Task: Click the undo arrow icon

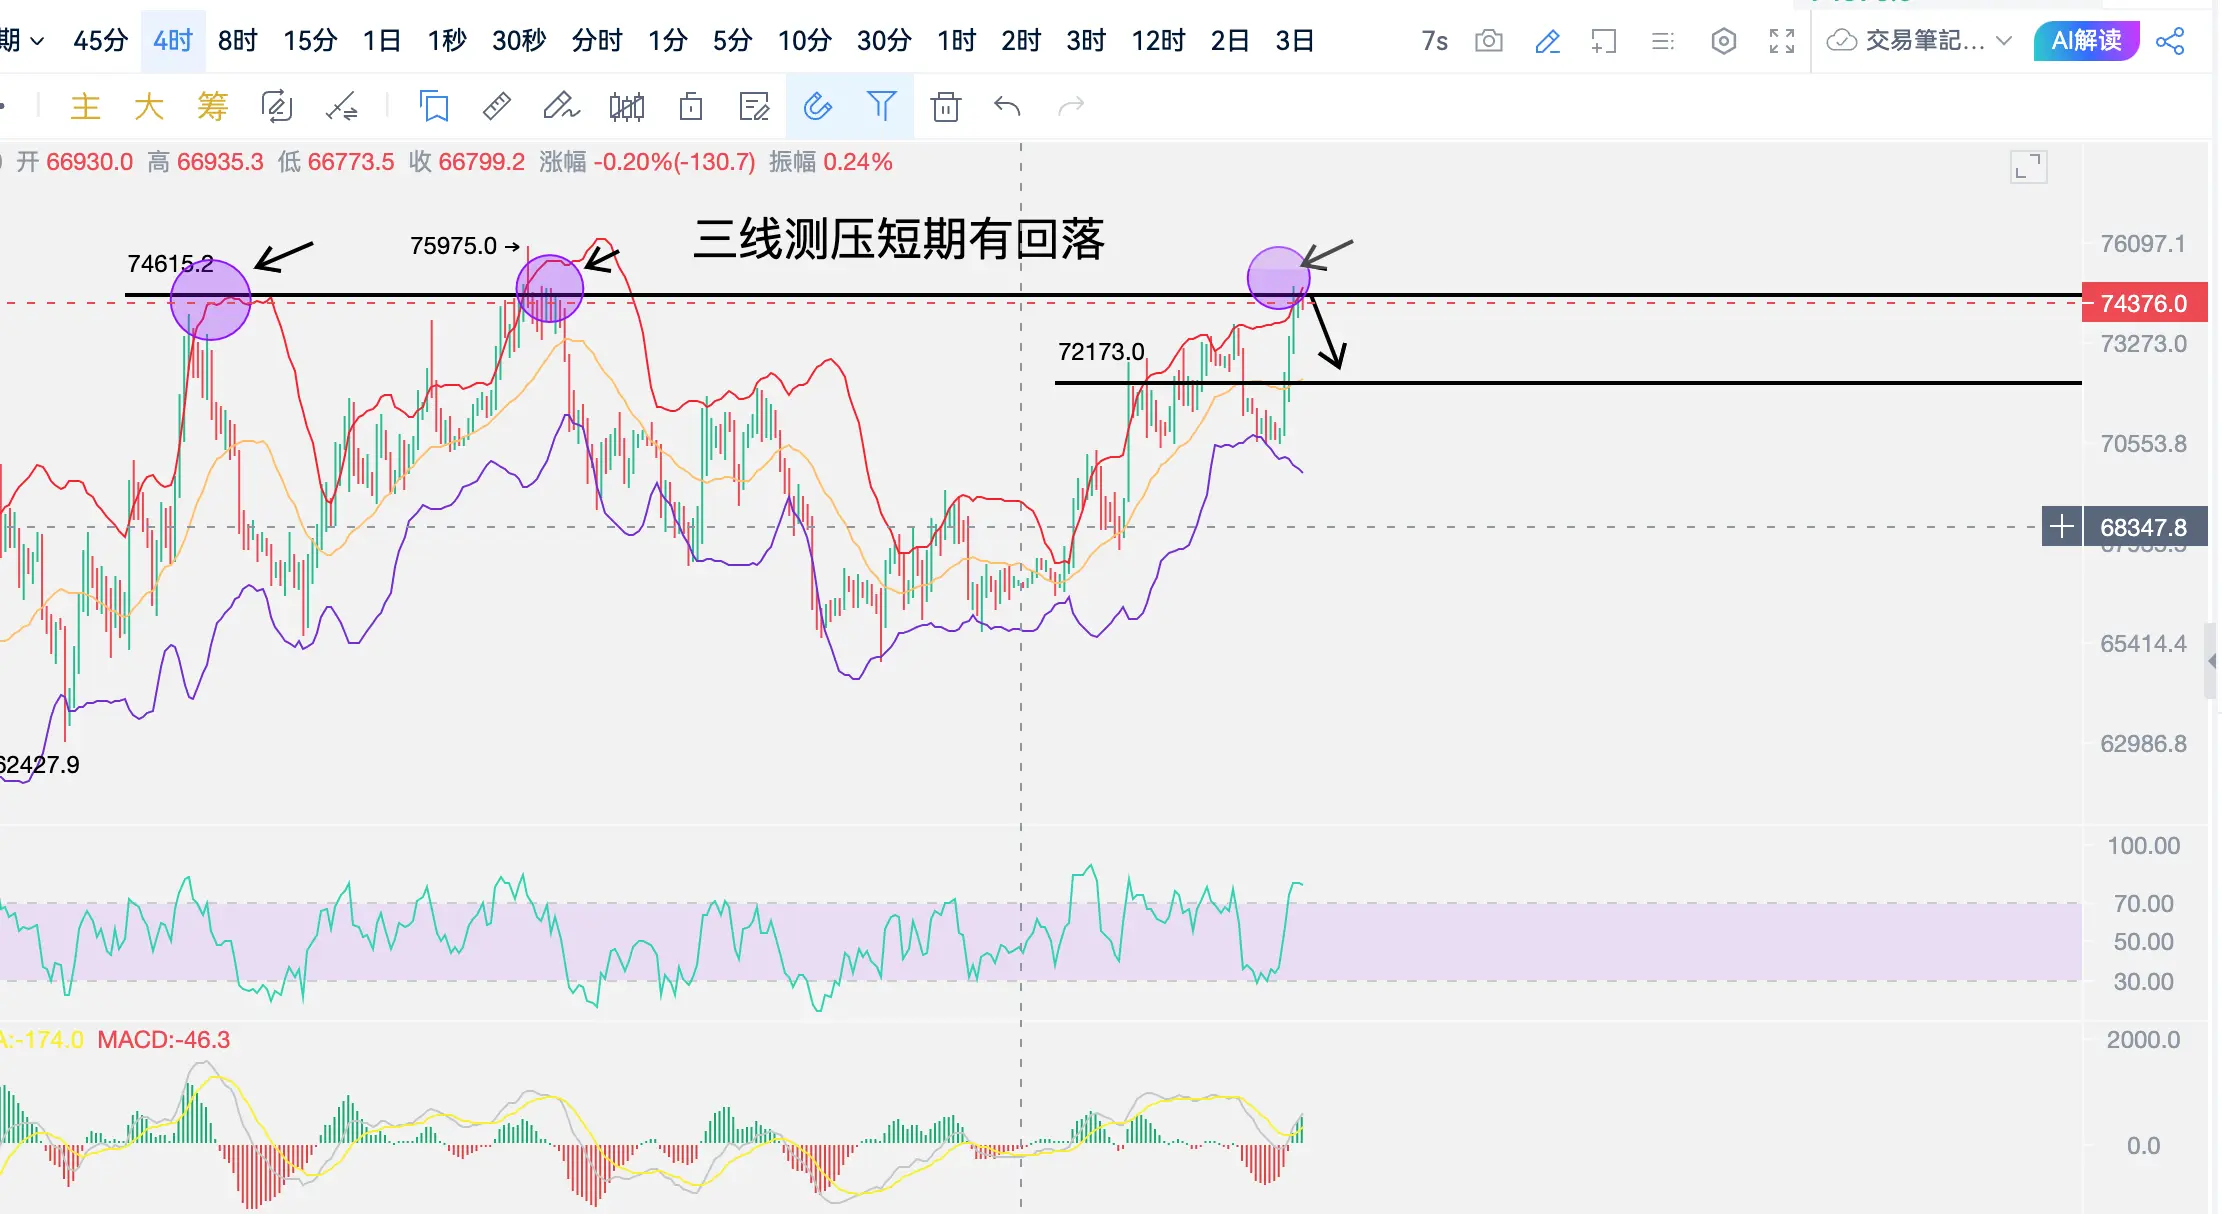Action: [x=1007, y=106]
